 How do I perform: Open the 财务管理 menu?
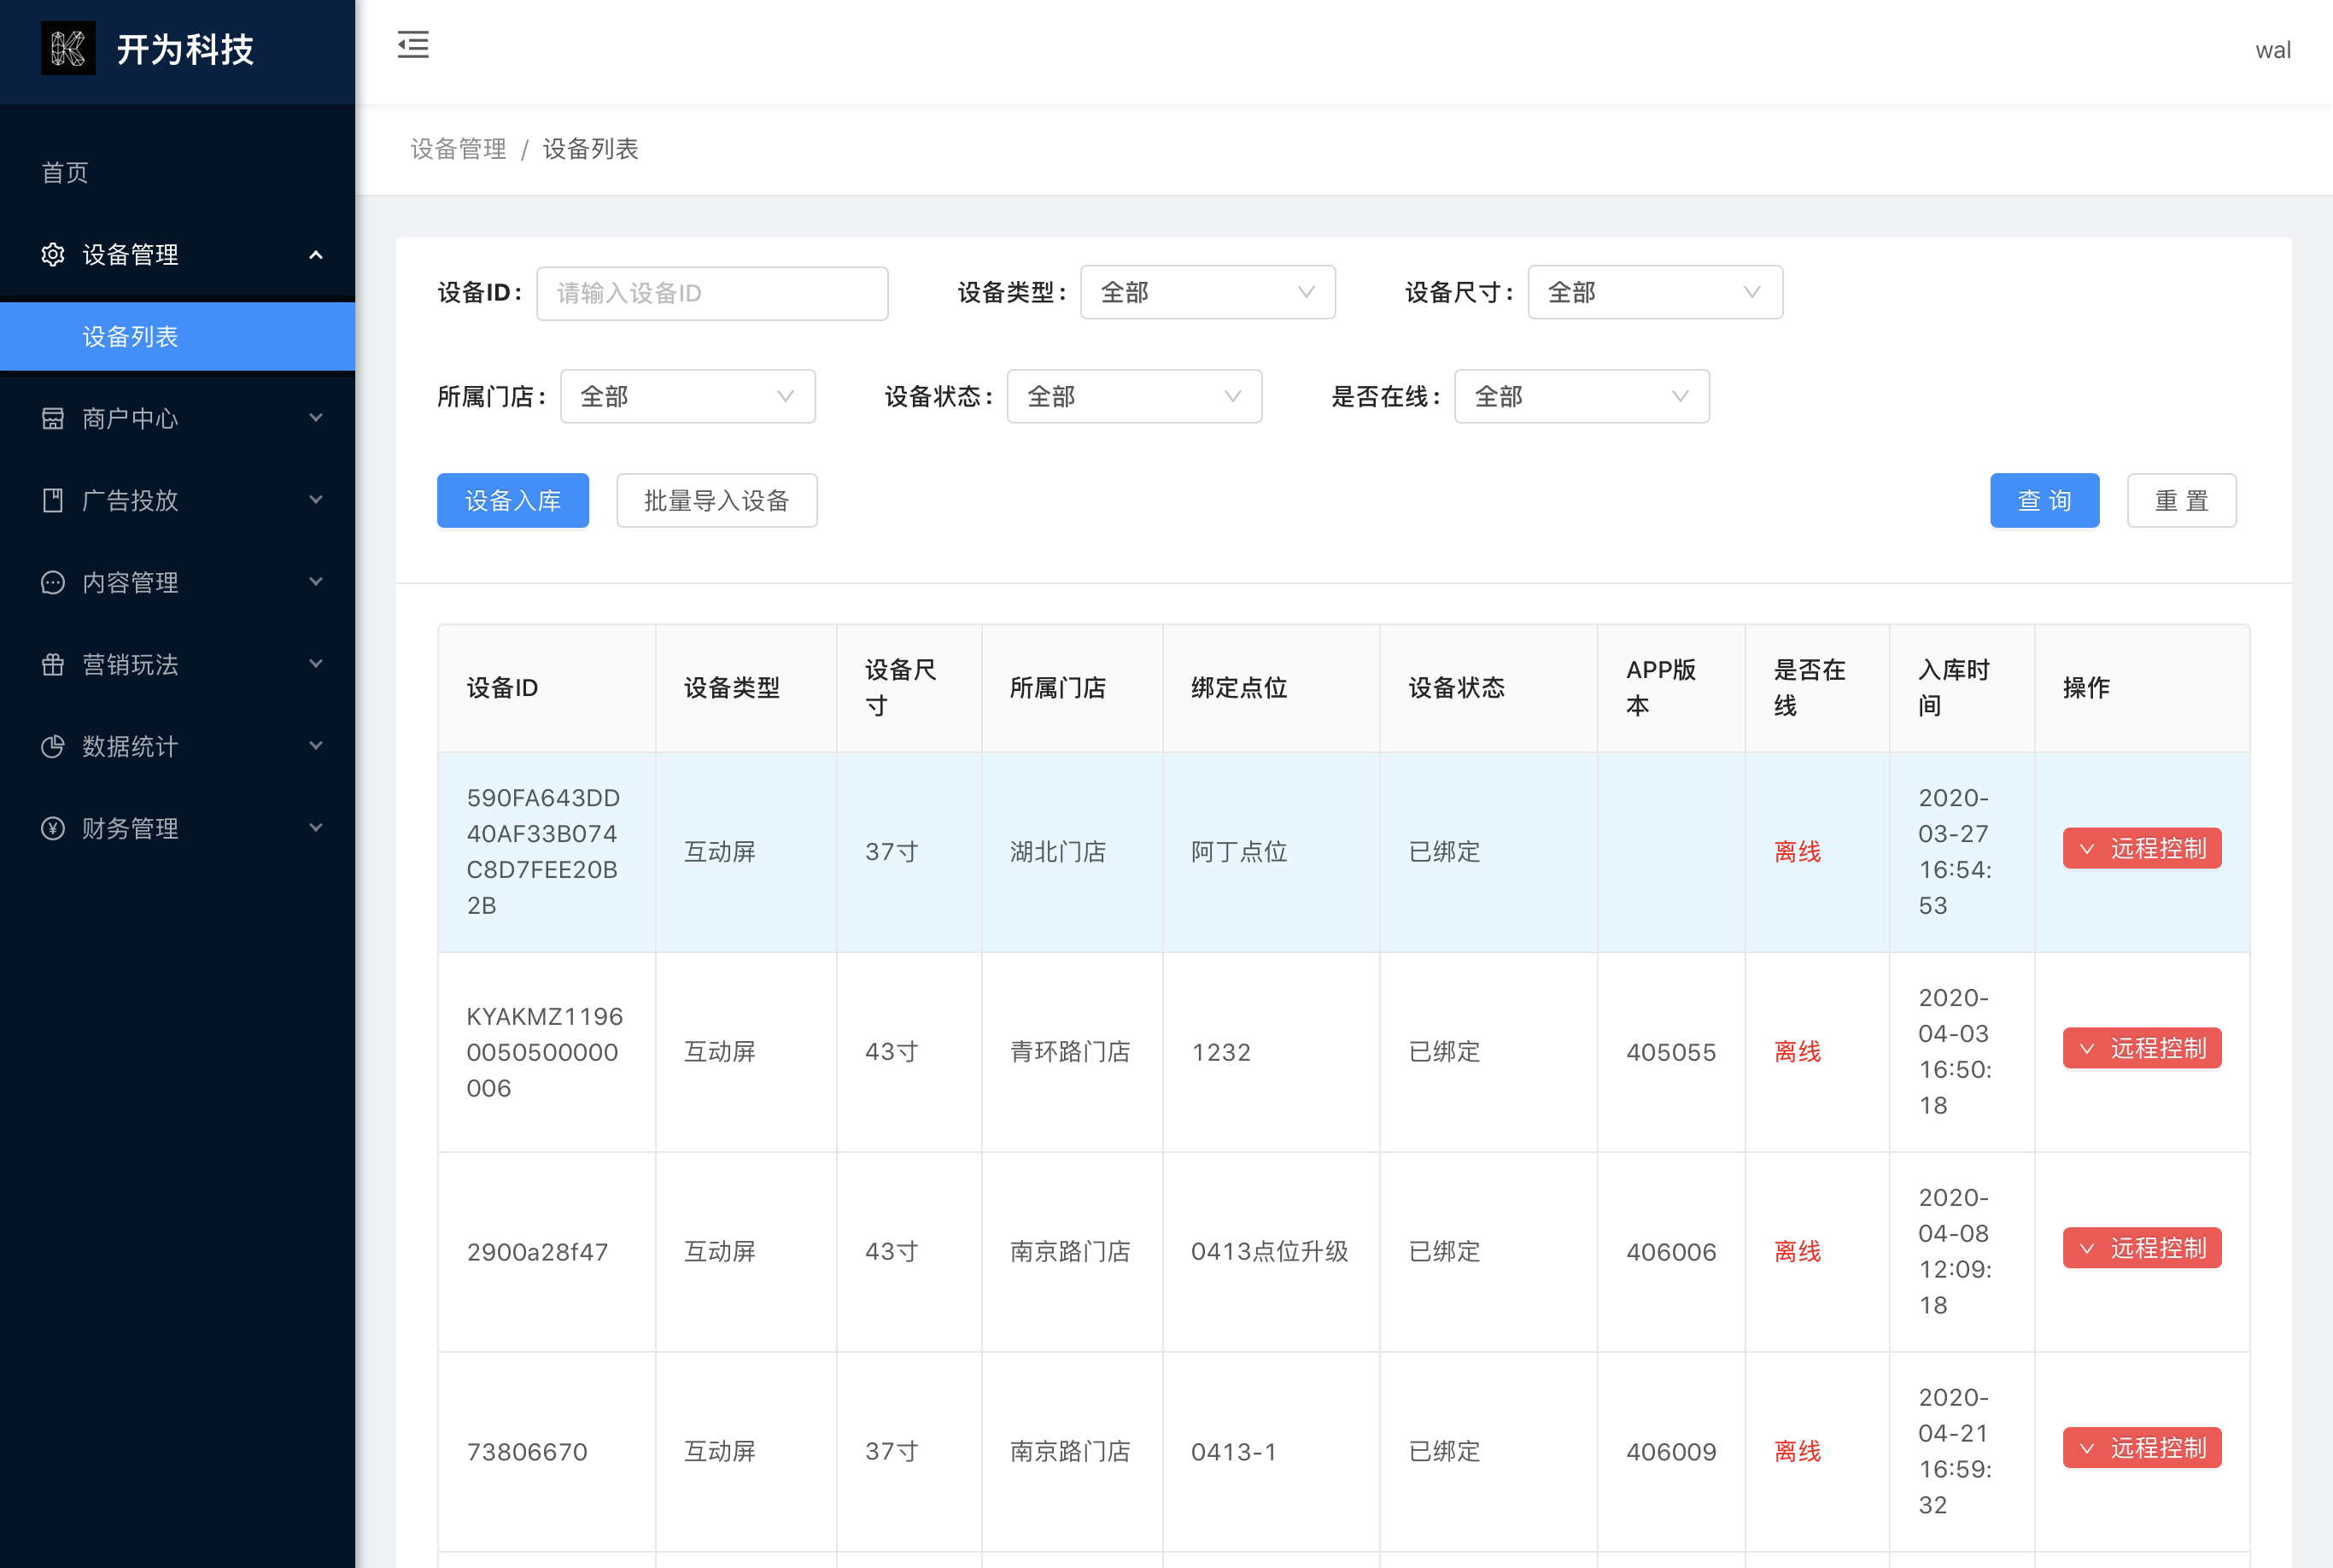(x=177, y=828)
